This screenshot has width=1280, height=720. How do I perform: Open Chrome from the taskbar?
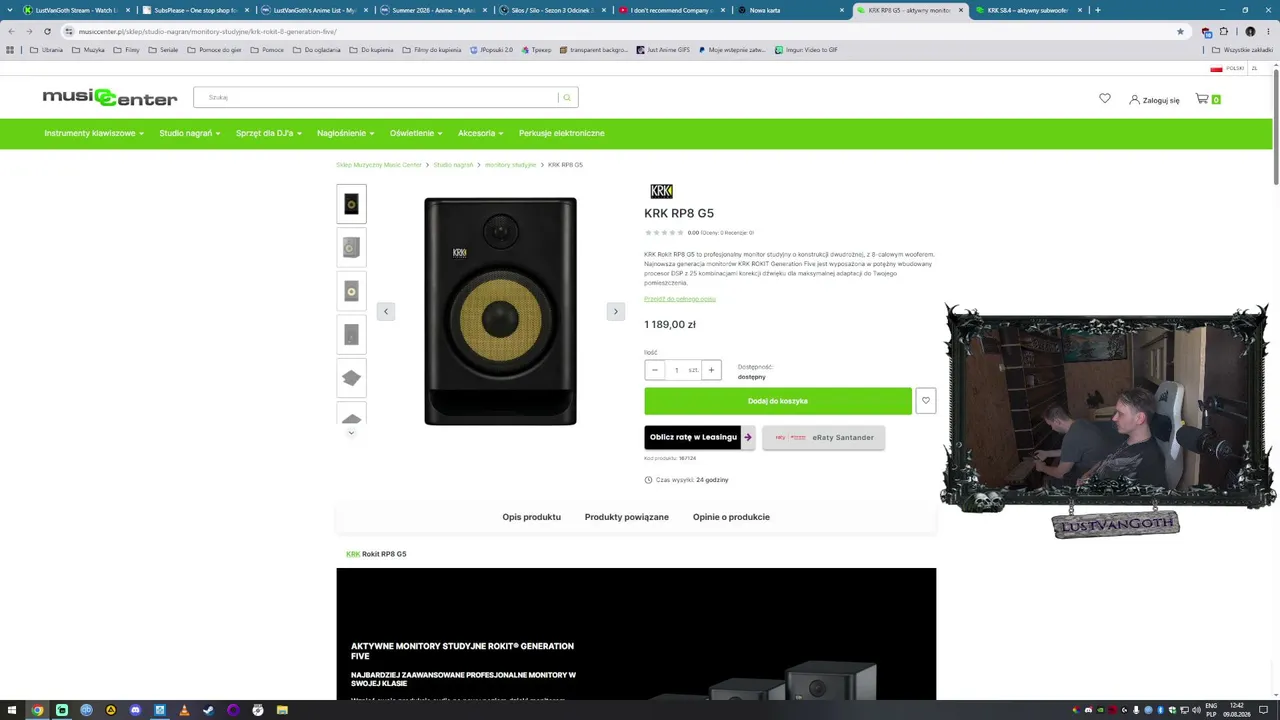[x=37, y=710]
